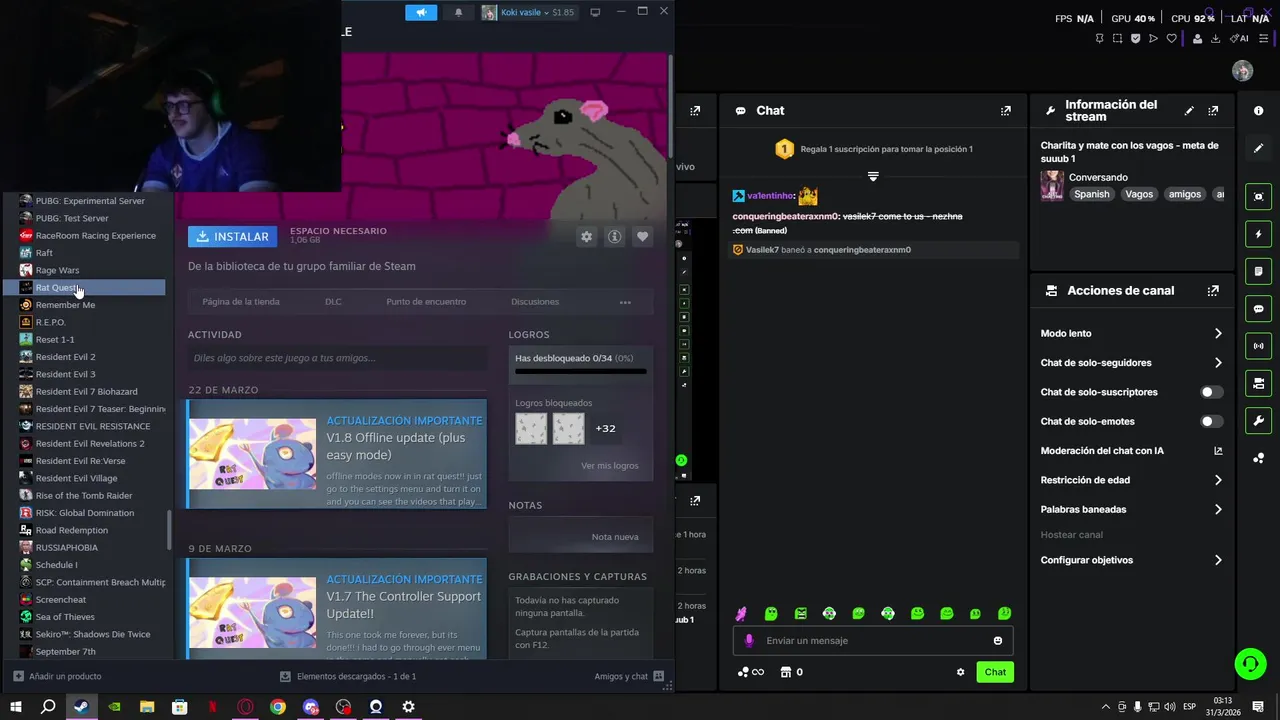The width and height of the screenshot is (1280, 720).
Task: Select Sea of Thieves in library
Action: pos(84,617)
